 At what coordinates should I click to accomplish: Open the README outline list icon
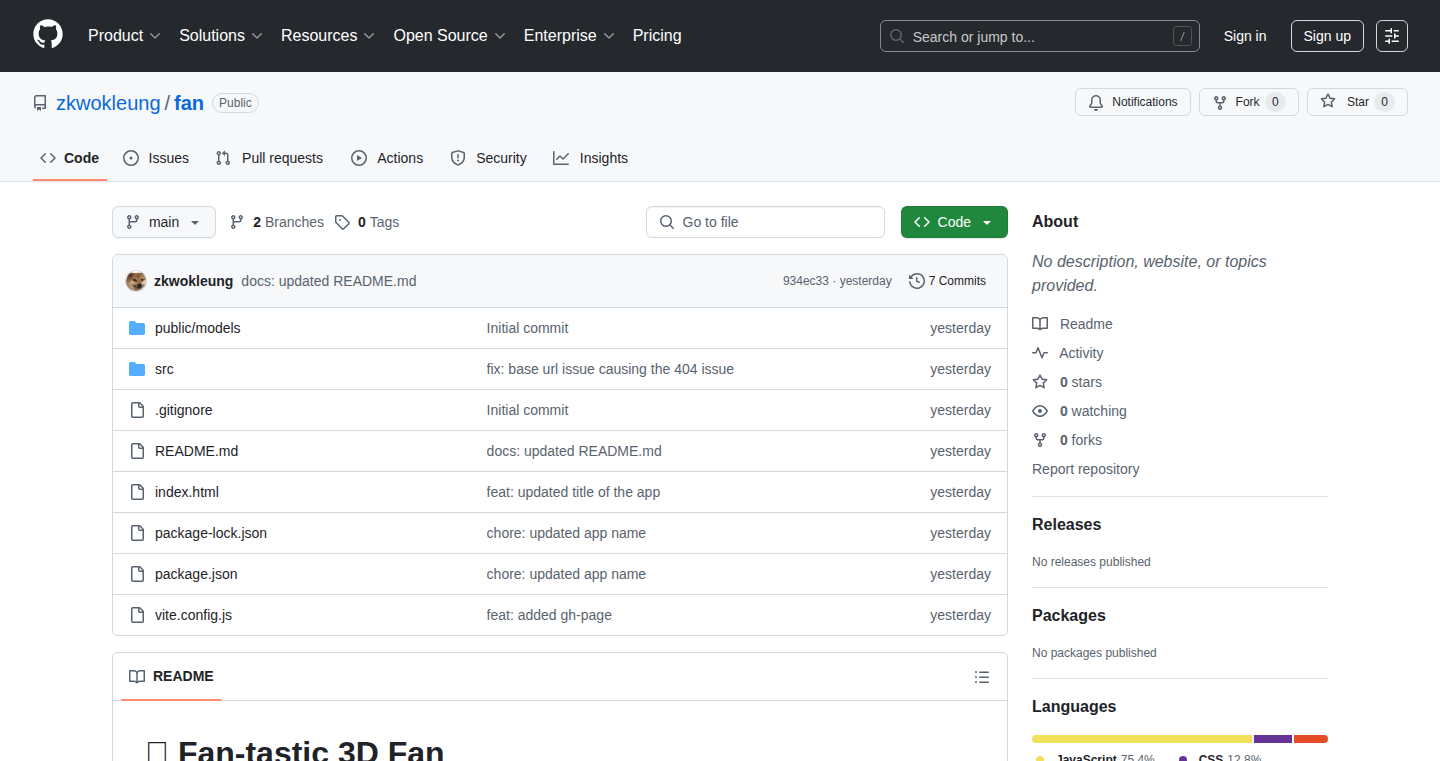[x=982, y=677]
